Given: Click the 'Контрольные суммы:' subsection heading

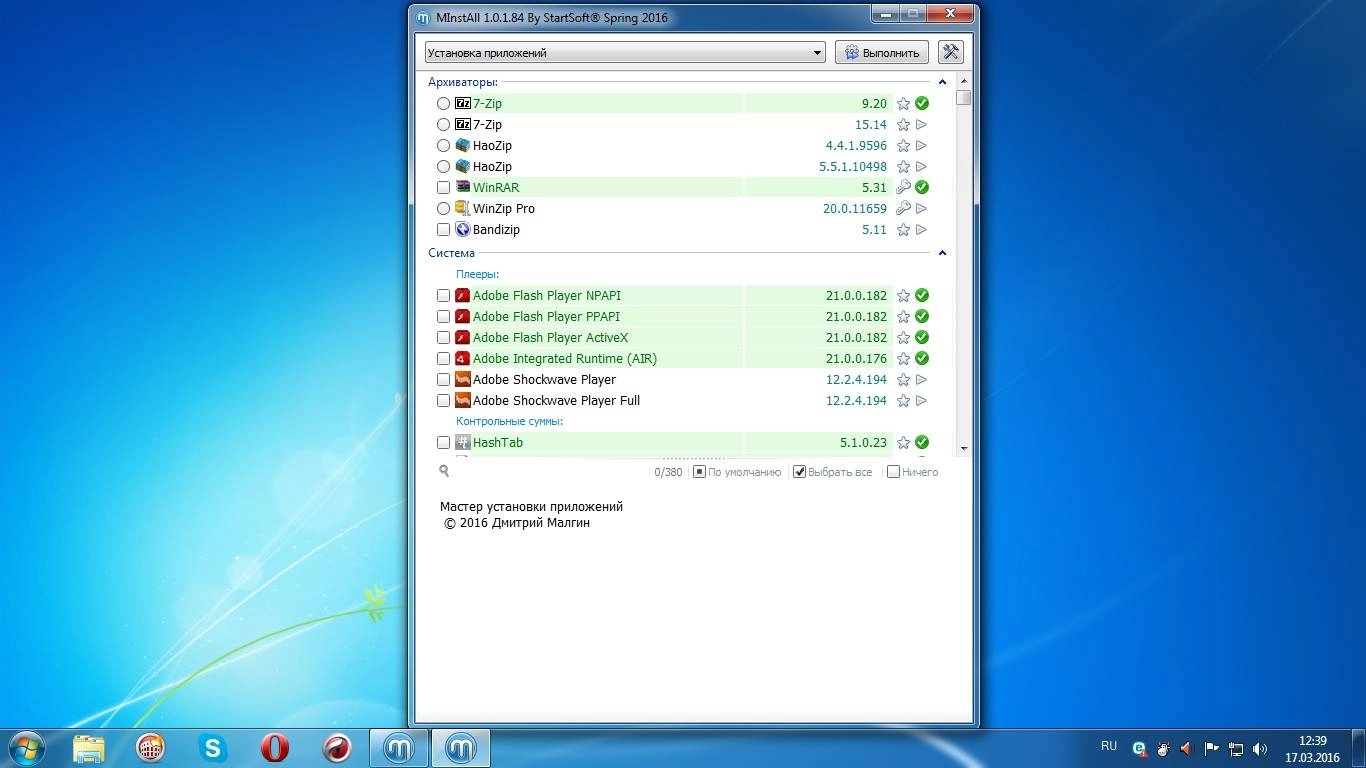Looking at the screenshot, I should tap(509, 421).
